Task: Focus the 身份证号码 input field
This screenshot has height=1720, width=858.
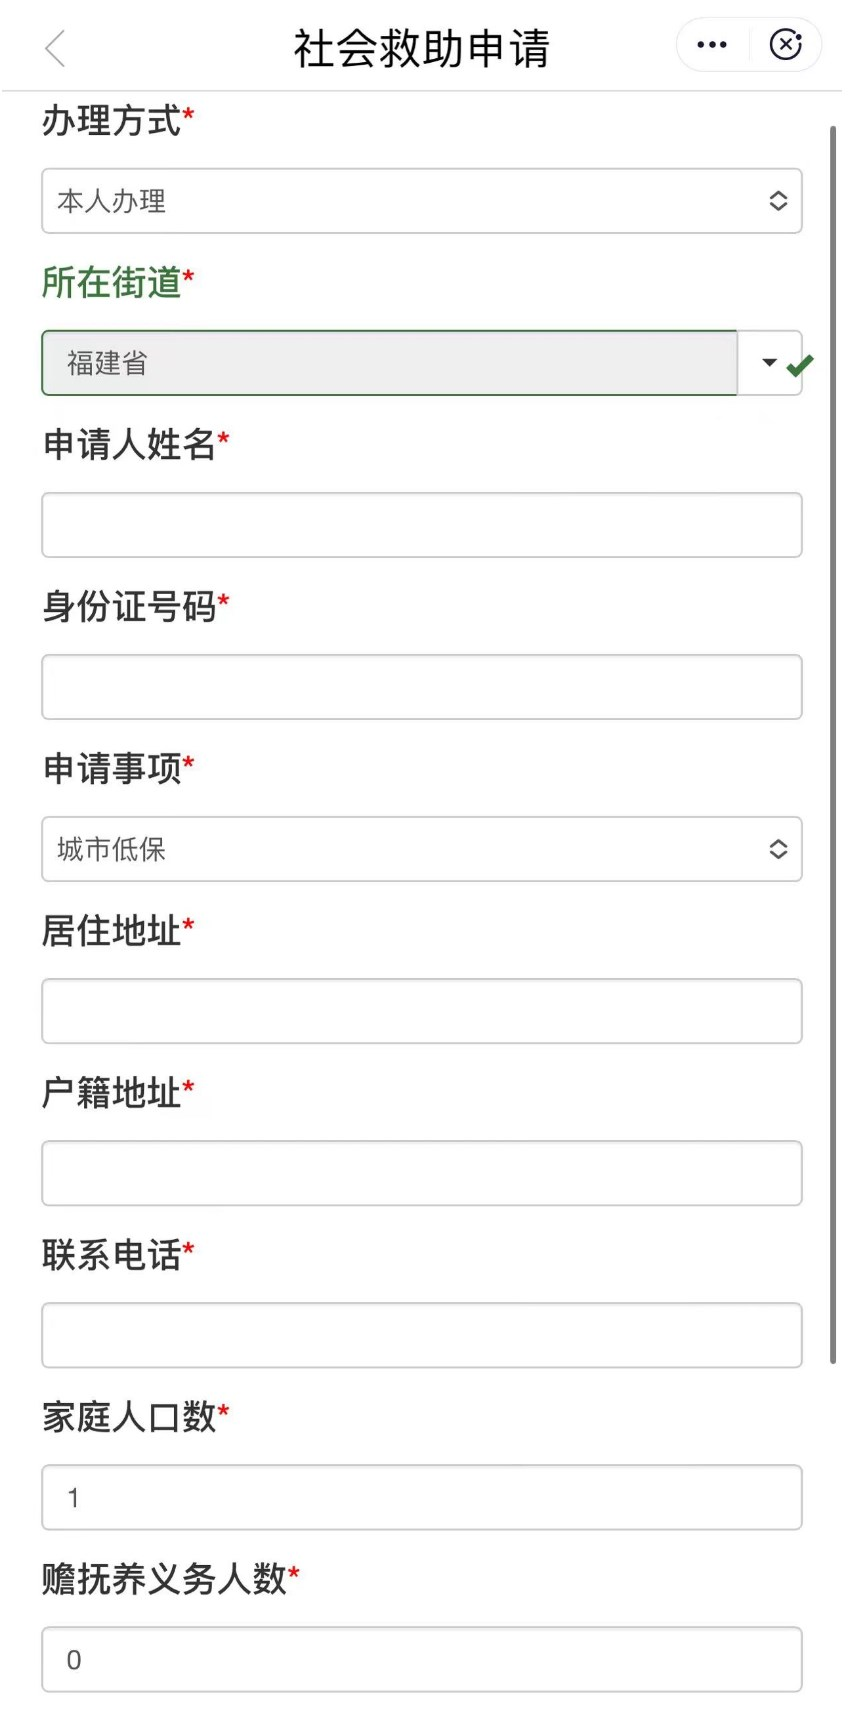Action: pyautogui.click(x=421, y=687)
